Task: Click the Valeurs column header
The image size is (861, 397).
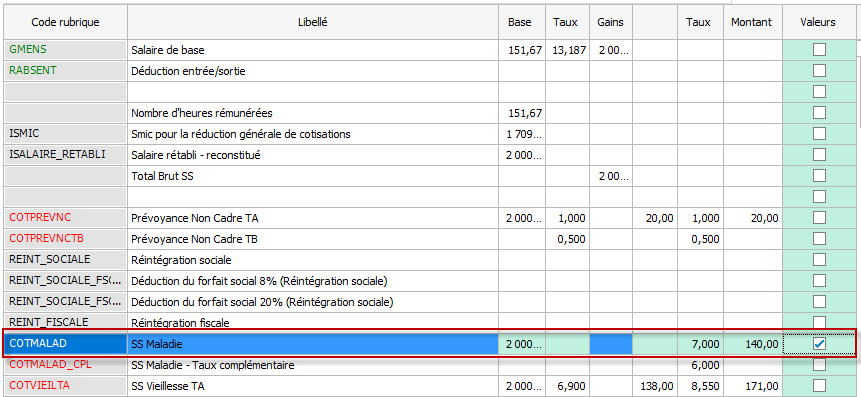Action: pyautogui.click(x=818, y=23)
